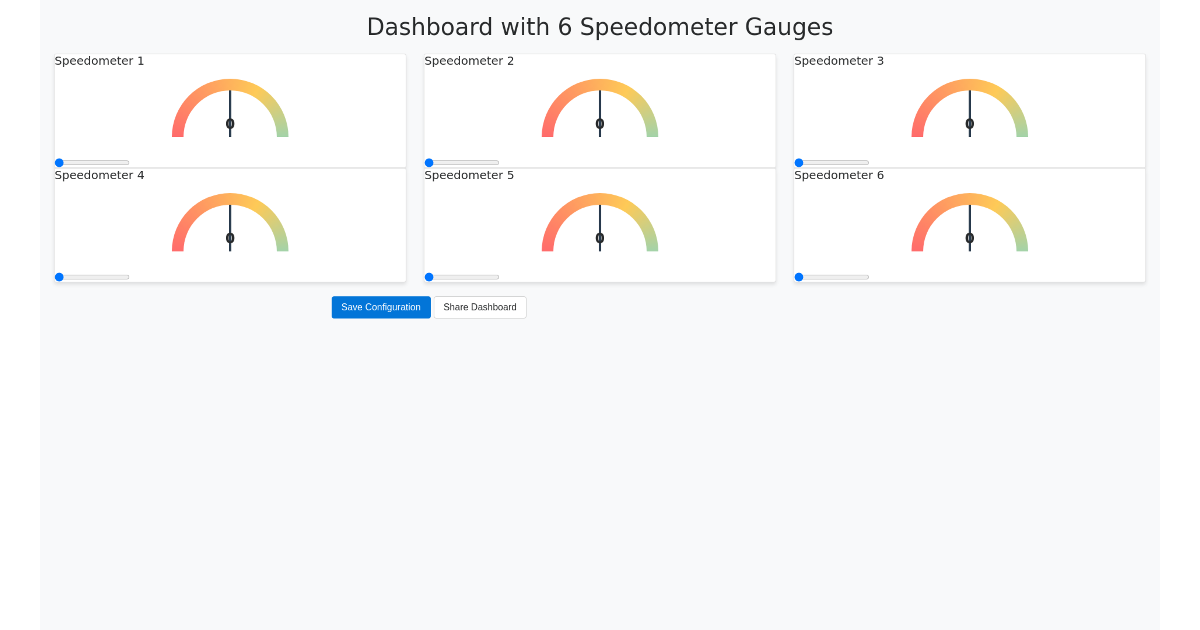
Task: Click the "Speedometer 5" title label
Action: click(x=469, y=175)
